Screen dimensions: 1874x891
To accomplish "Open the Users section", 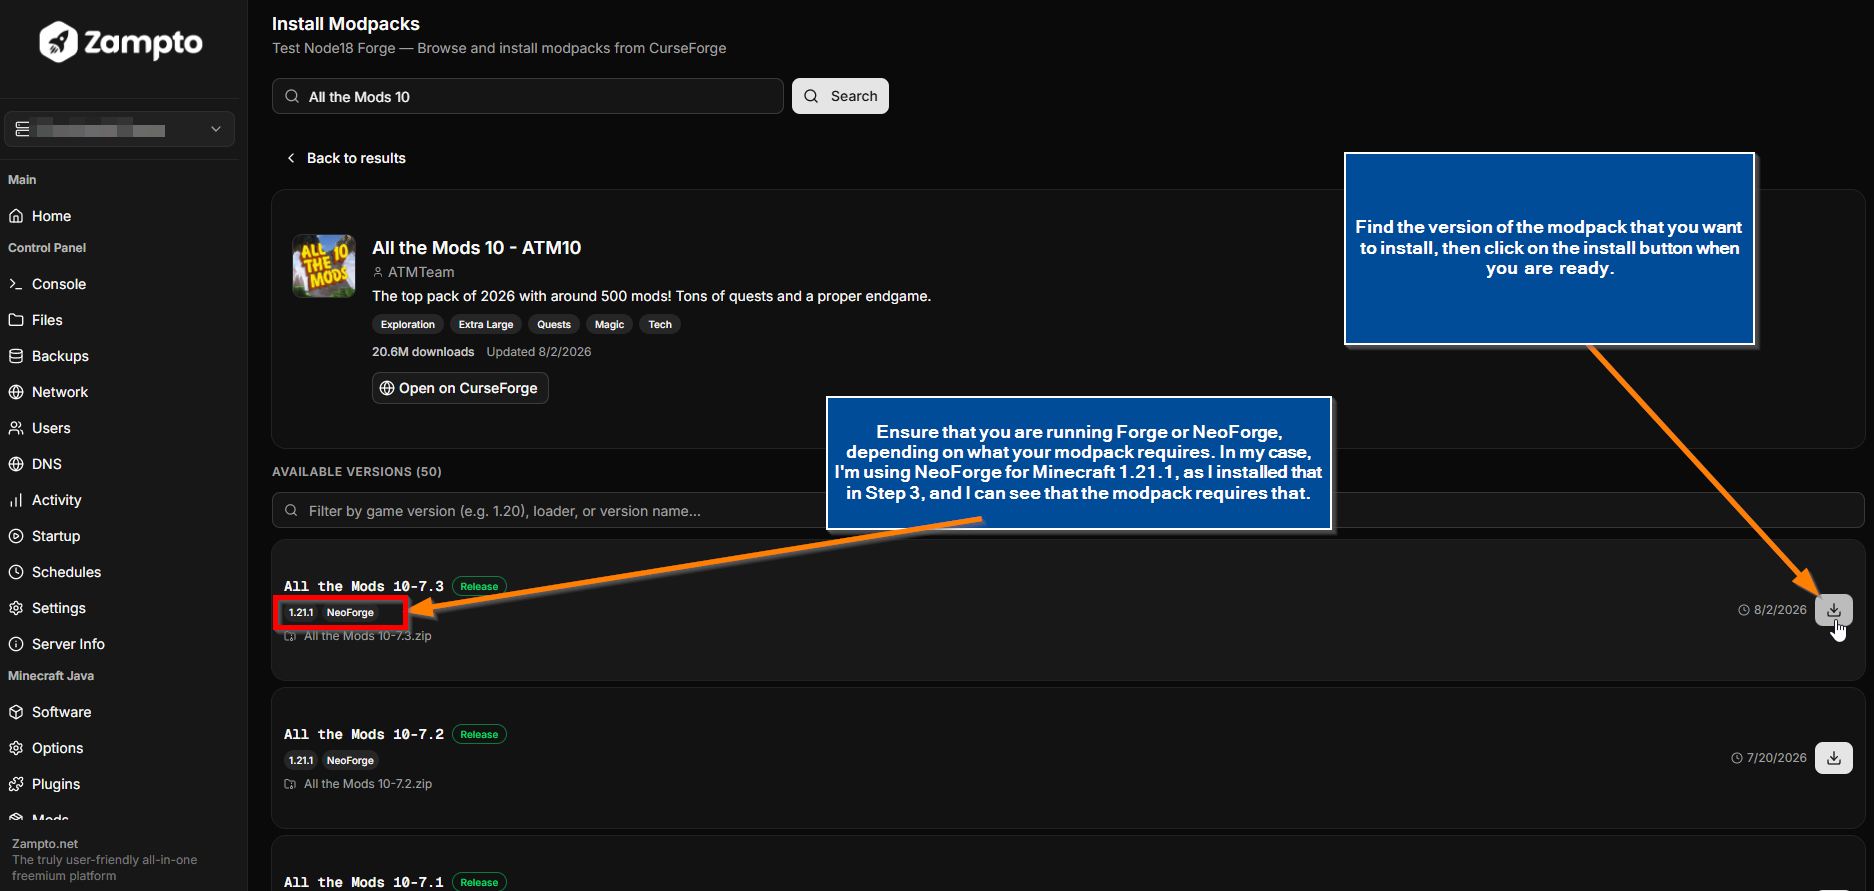I will 51,428.
